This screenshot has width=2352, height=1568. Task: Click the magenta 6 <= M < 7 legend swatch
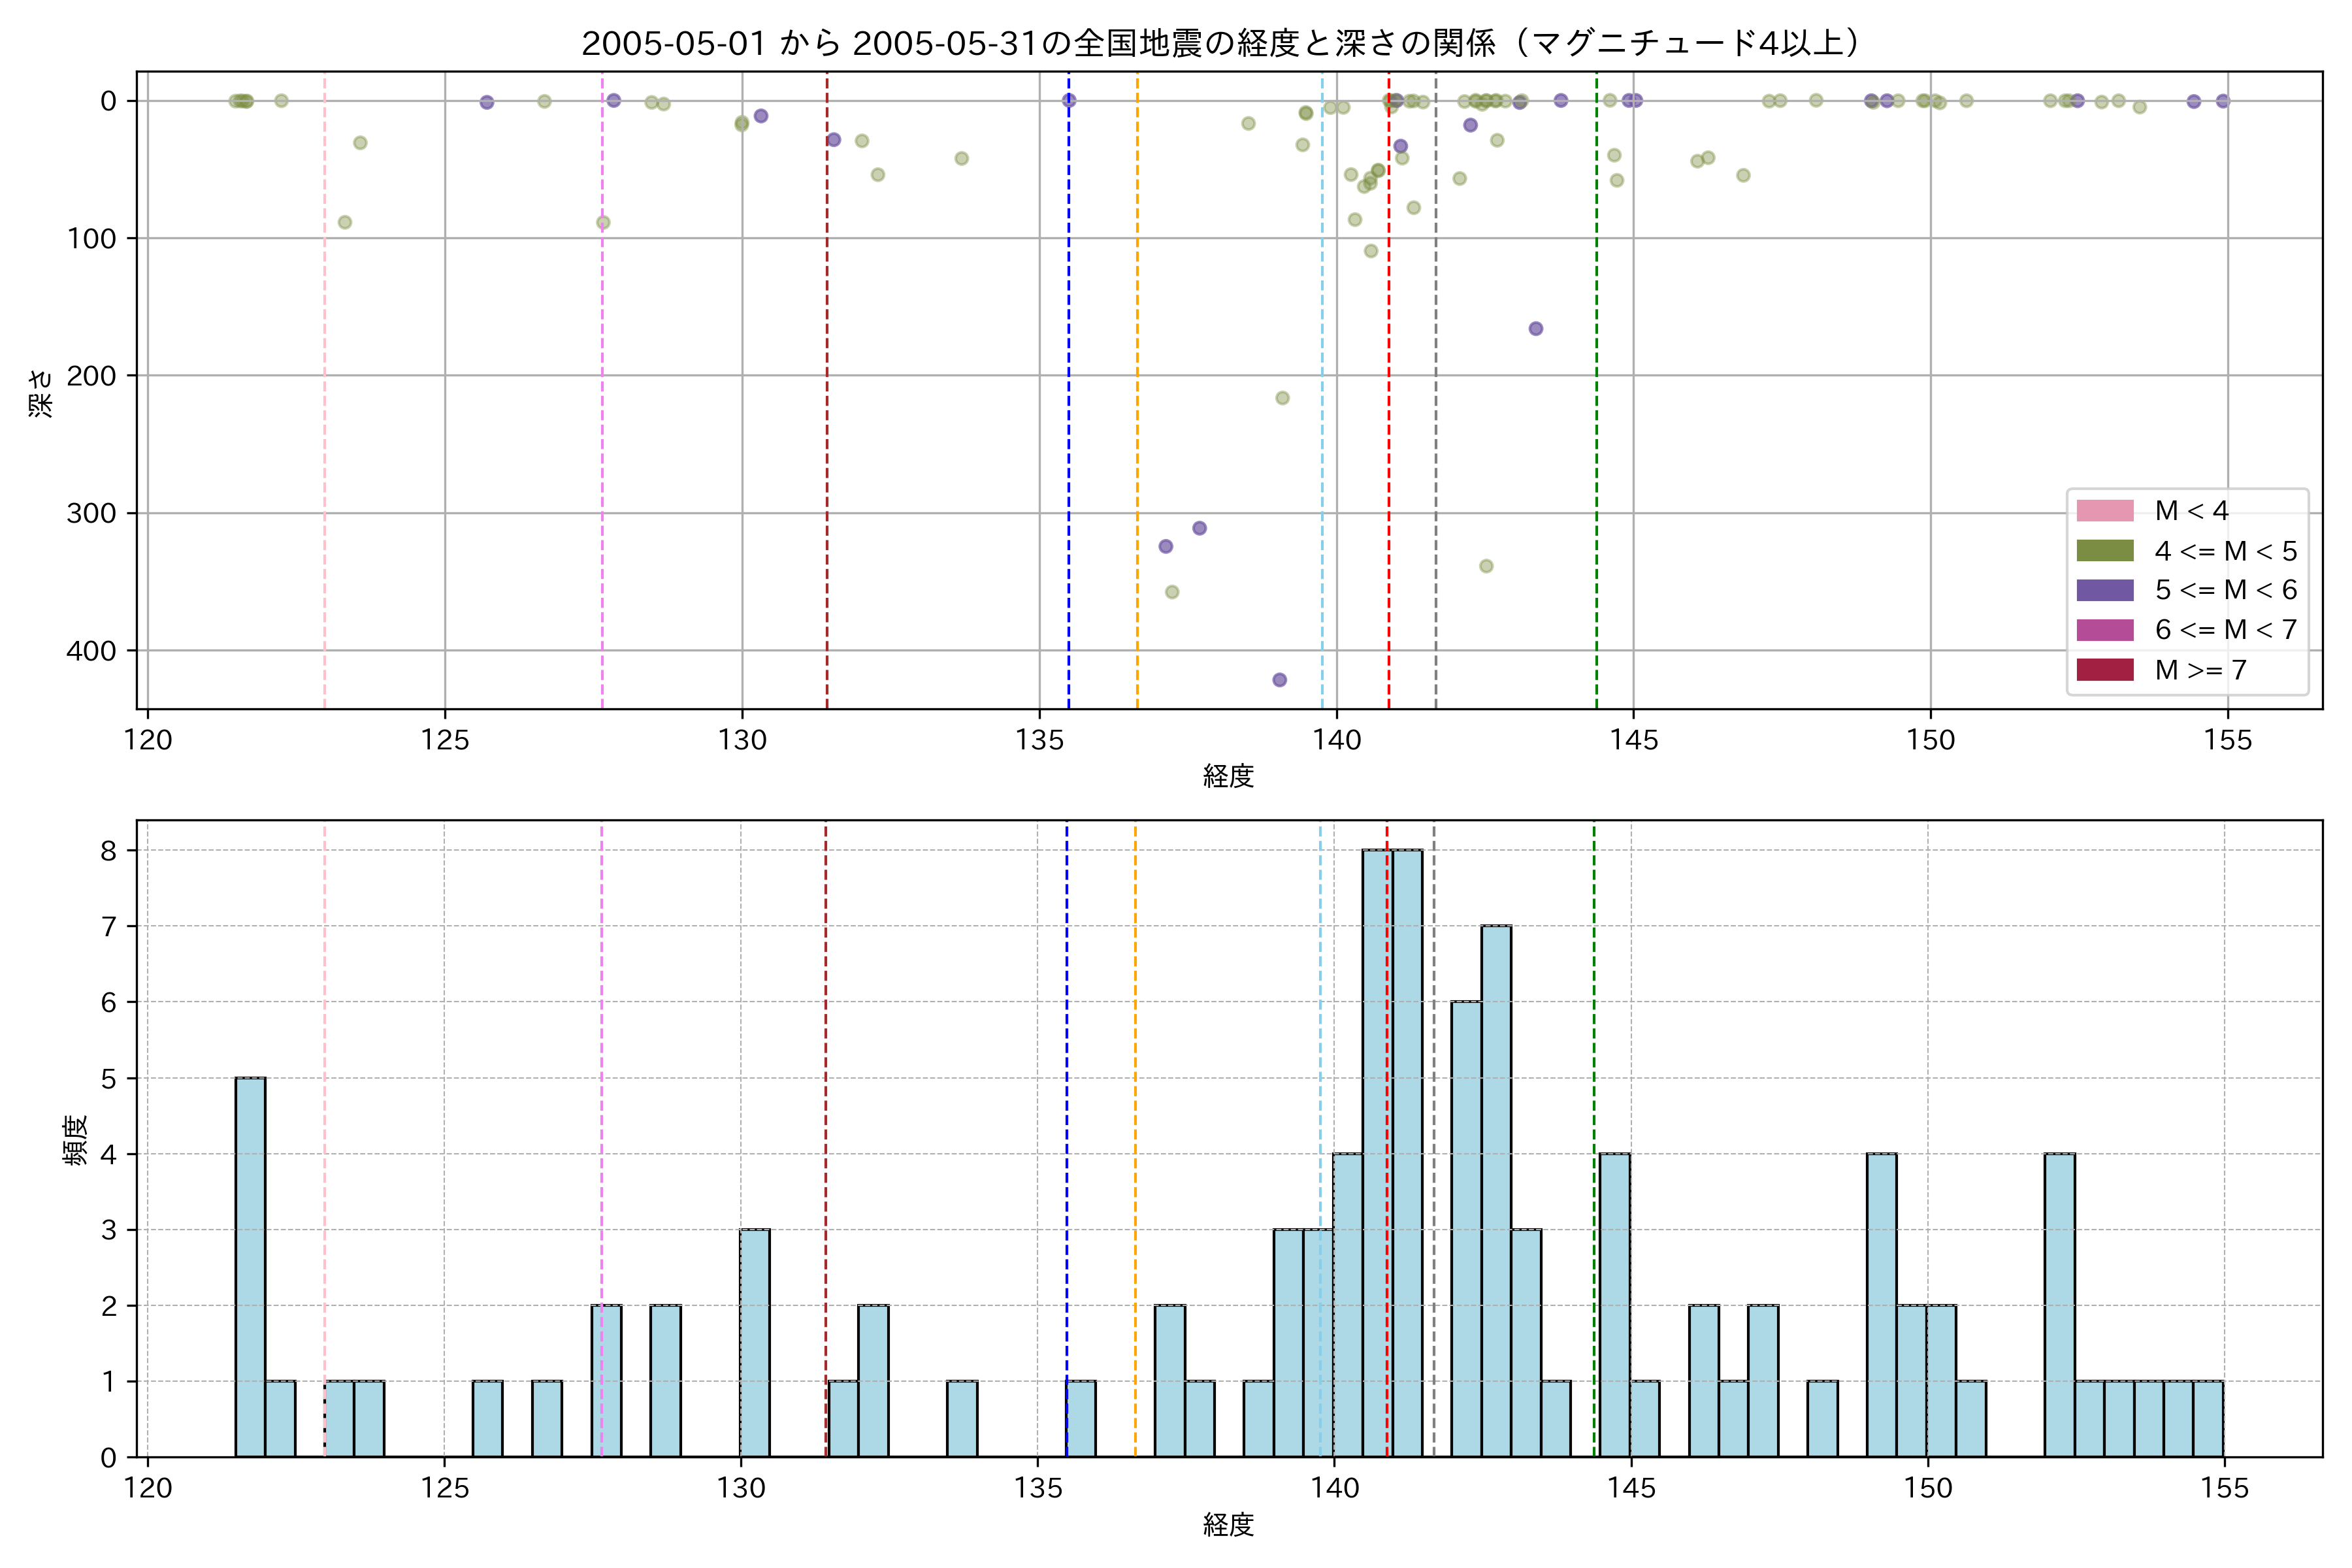2104,630
